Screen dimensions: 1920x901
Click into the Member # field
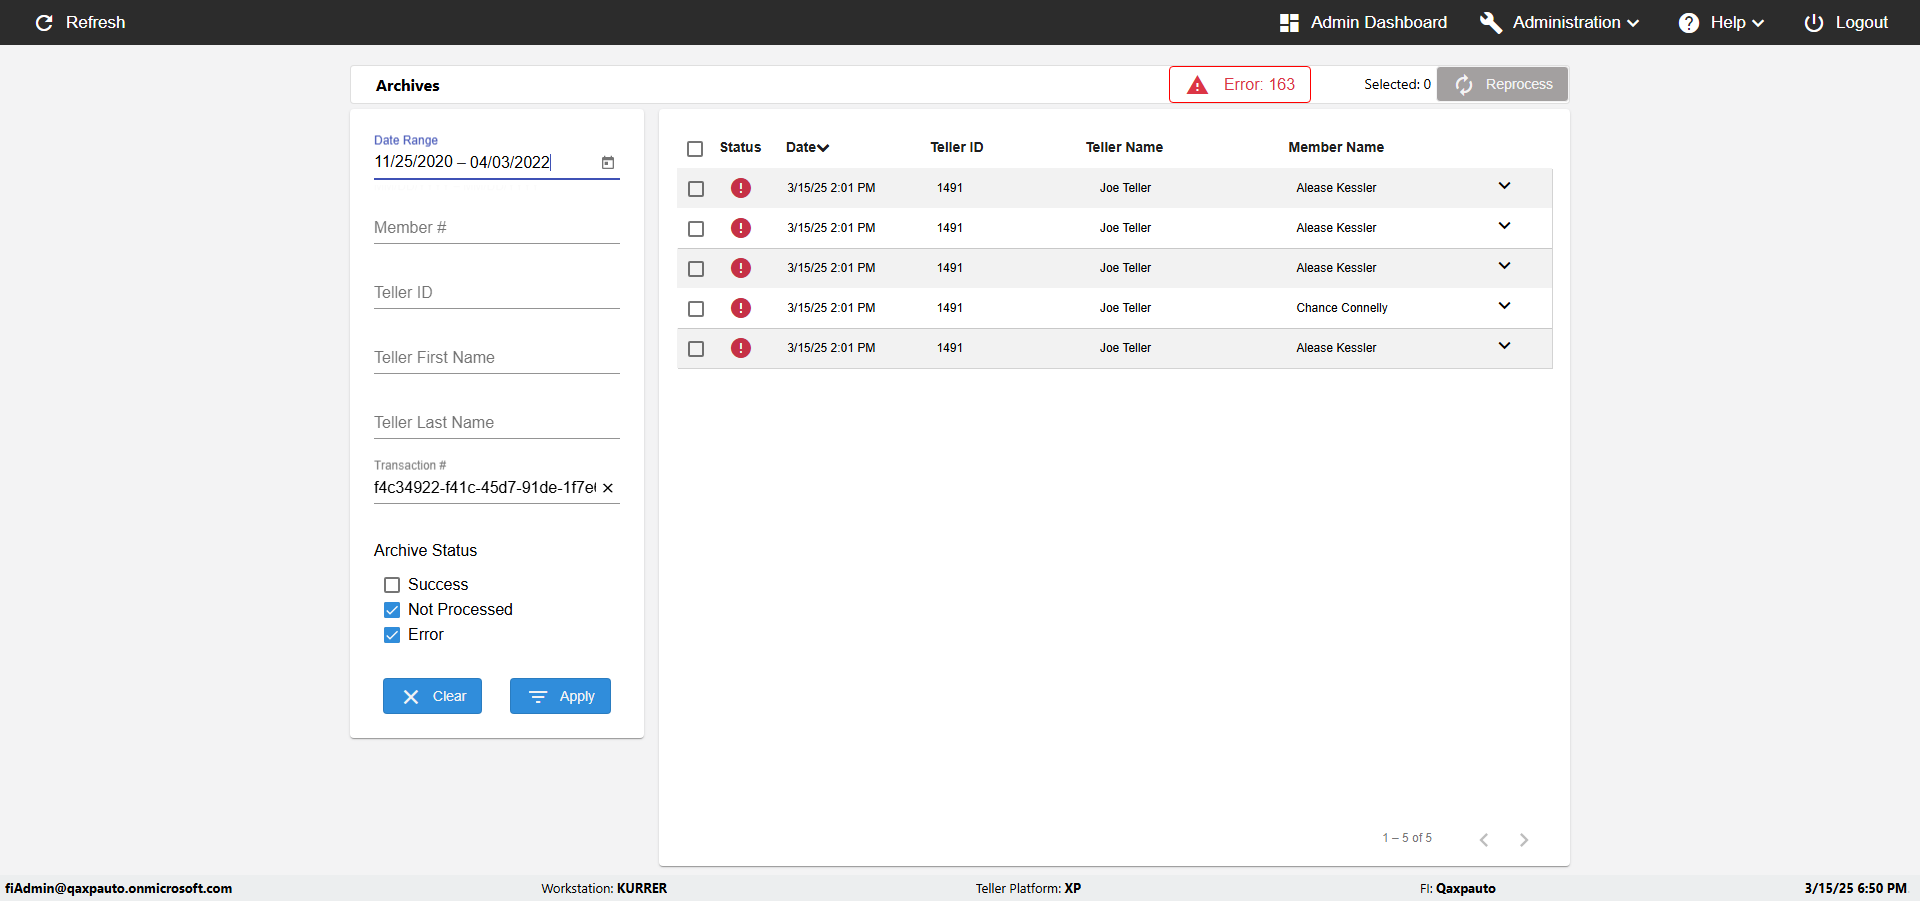point(497,228)
